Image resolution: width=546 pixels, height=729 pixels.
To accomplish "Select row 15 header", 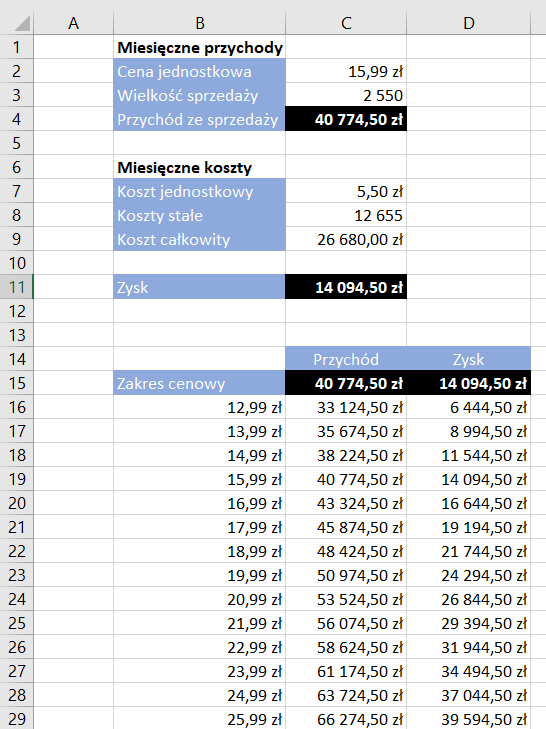I will (x=17, y=383).
